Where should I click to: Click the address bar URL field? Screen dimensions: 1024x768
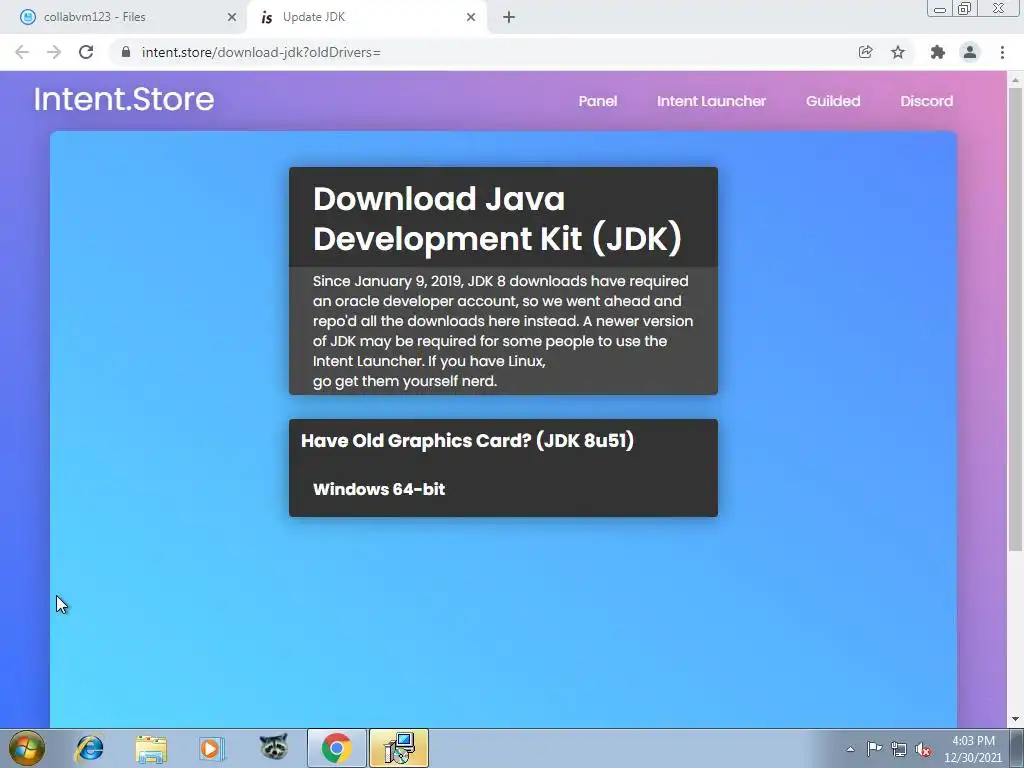(483, 52)
